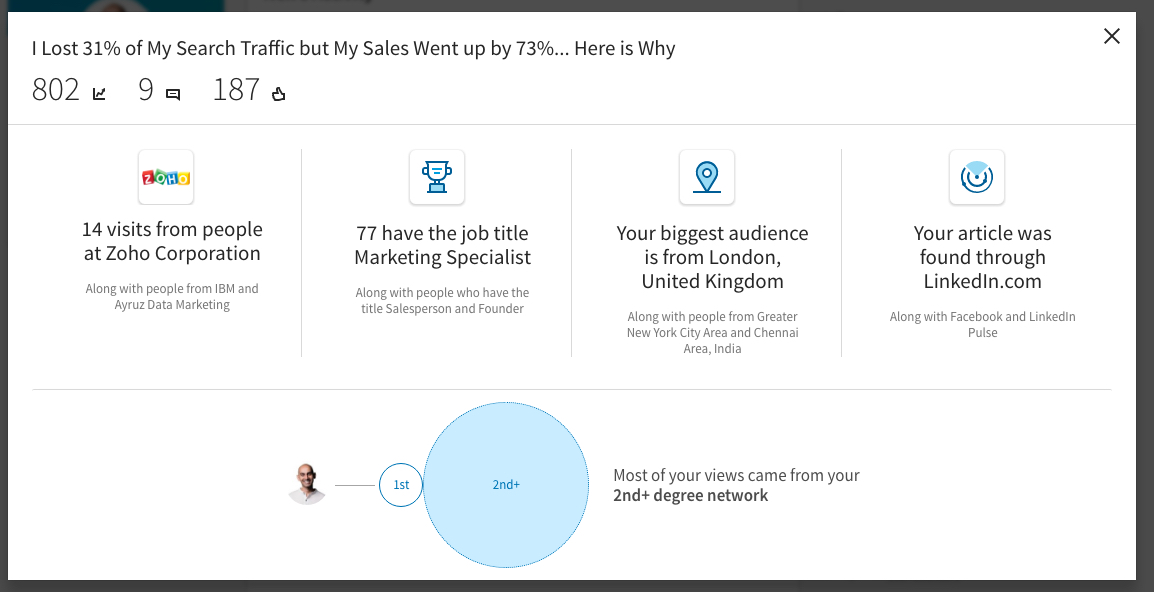
Task: Click 'Your article was found through LinkedIn.com'
Action: tap(982, 257)
